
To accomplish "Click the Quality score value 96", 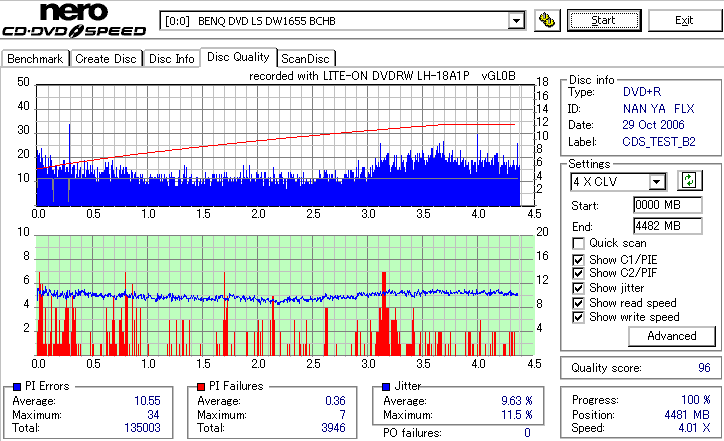I will (704, 368).
